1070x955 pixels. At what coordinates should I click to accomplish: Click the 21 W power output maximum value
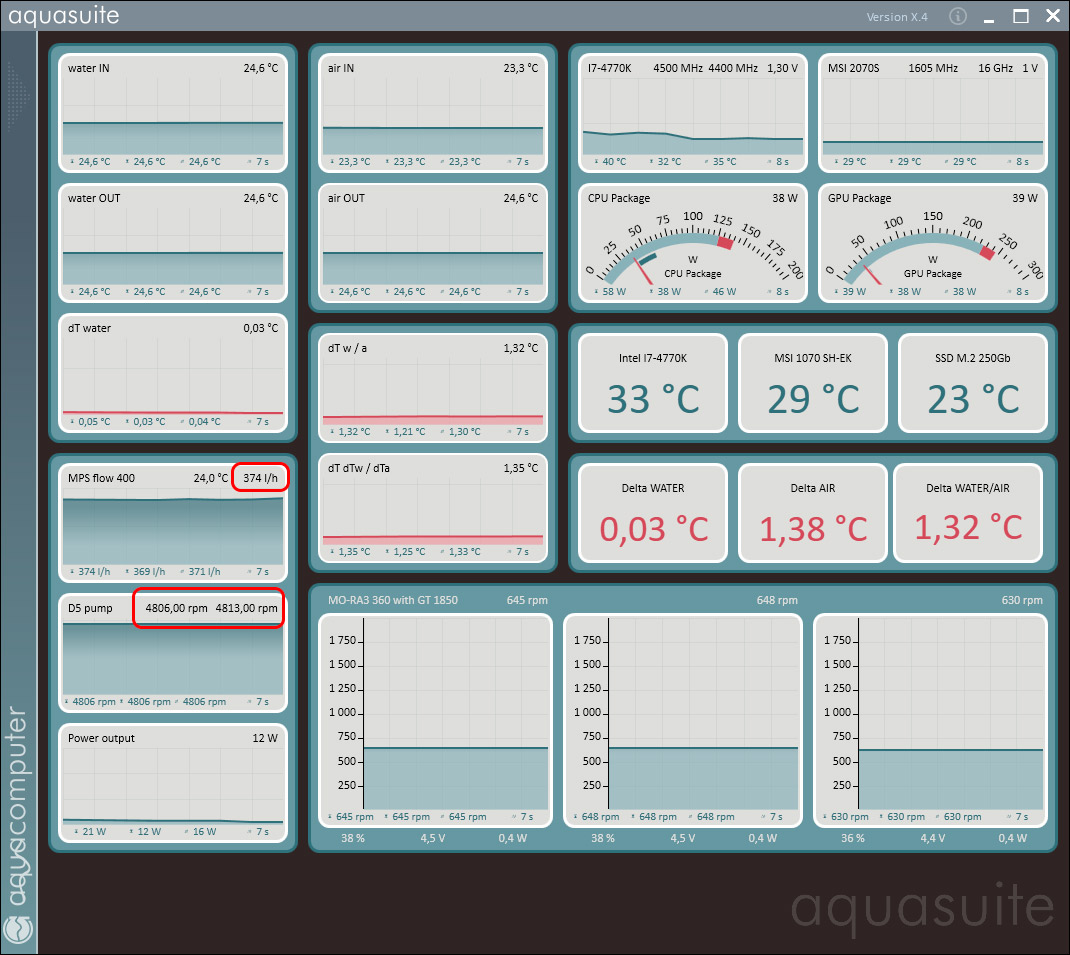click(x=94, y=831)
